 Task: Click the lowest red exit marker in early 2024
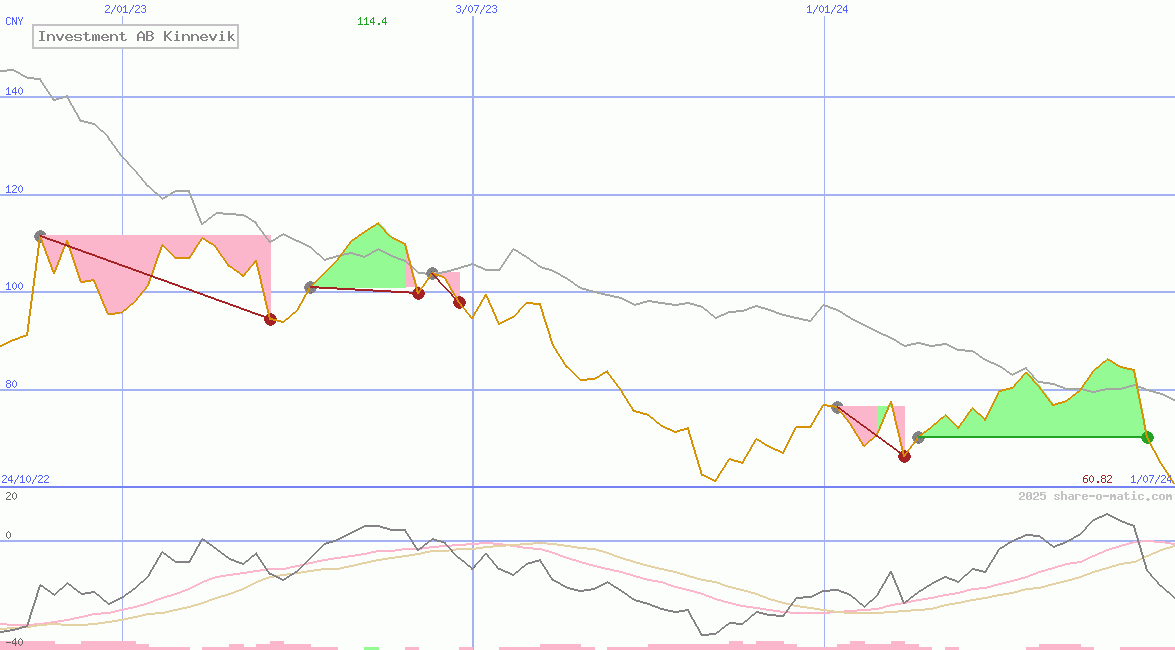pyautogui.click(x=904, y=456)
